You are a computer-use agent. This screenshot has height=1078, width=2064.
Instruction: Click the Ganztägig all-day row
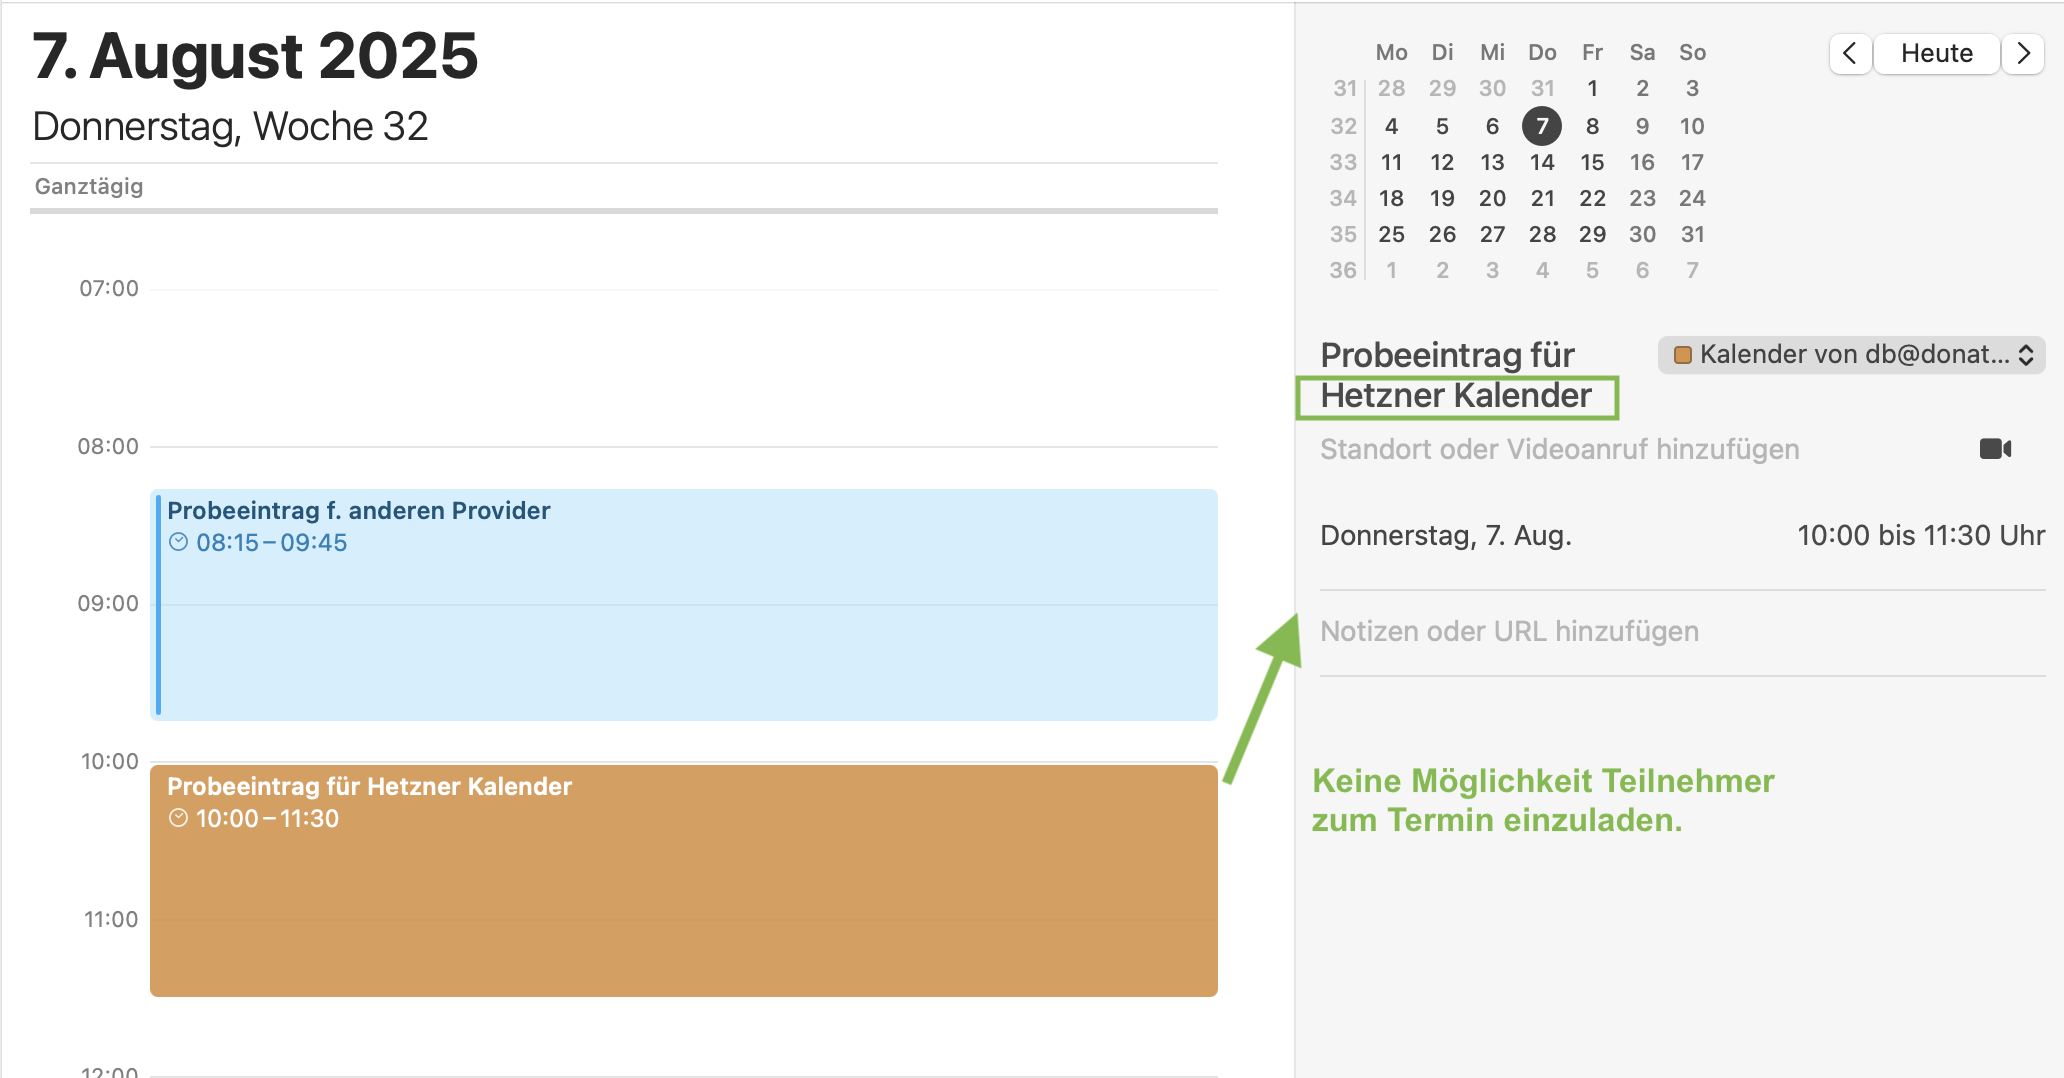click(x=624, y=187)
